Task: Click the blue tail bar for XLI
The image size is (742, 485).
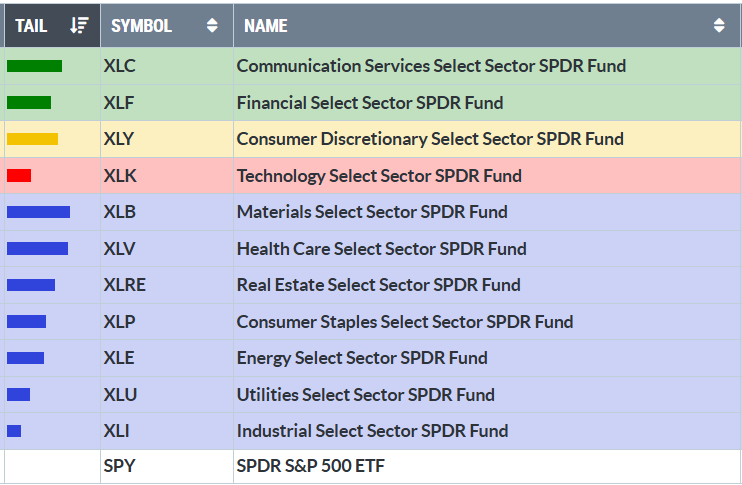Action: pos(14,431)
